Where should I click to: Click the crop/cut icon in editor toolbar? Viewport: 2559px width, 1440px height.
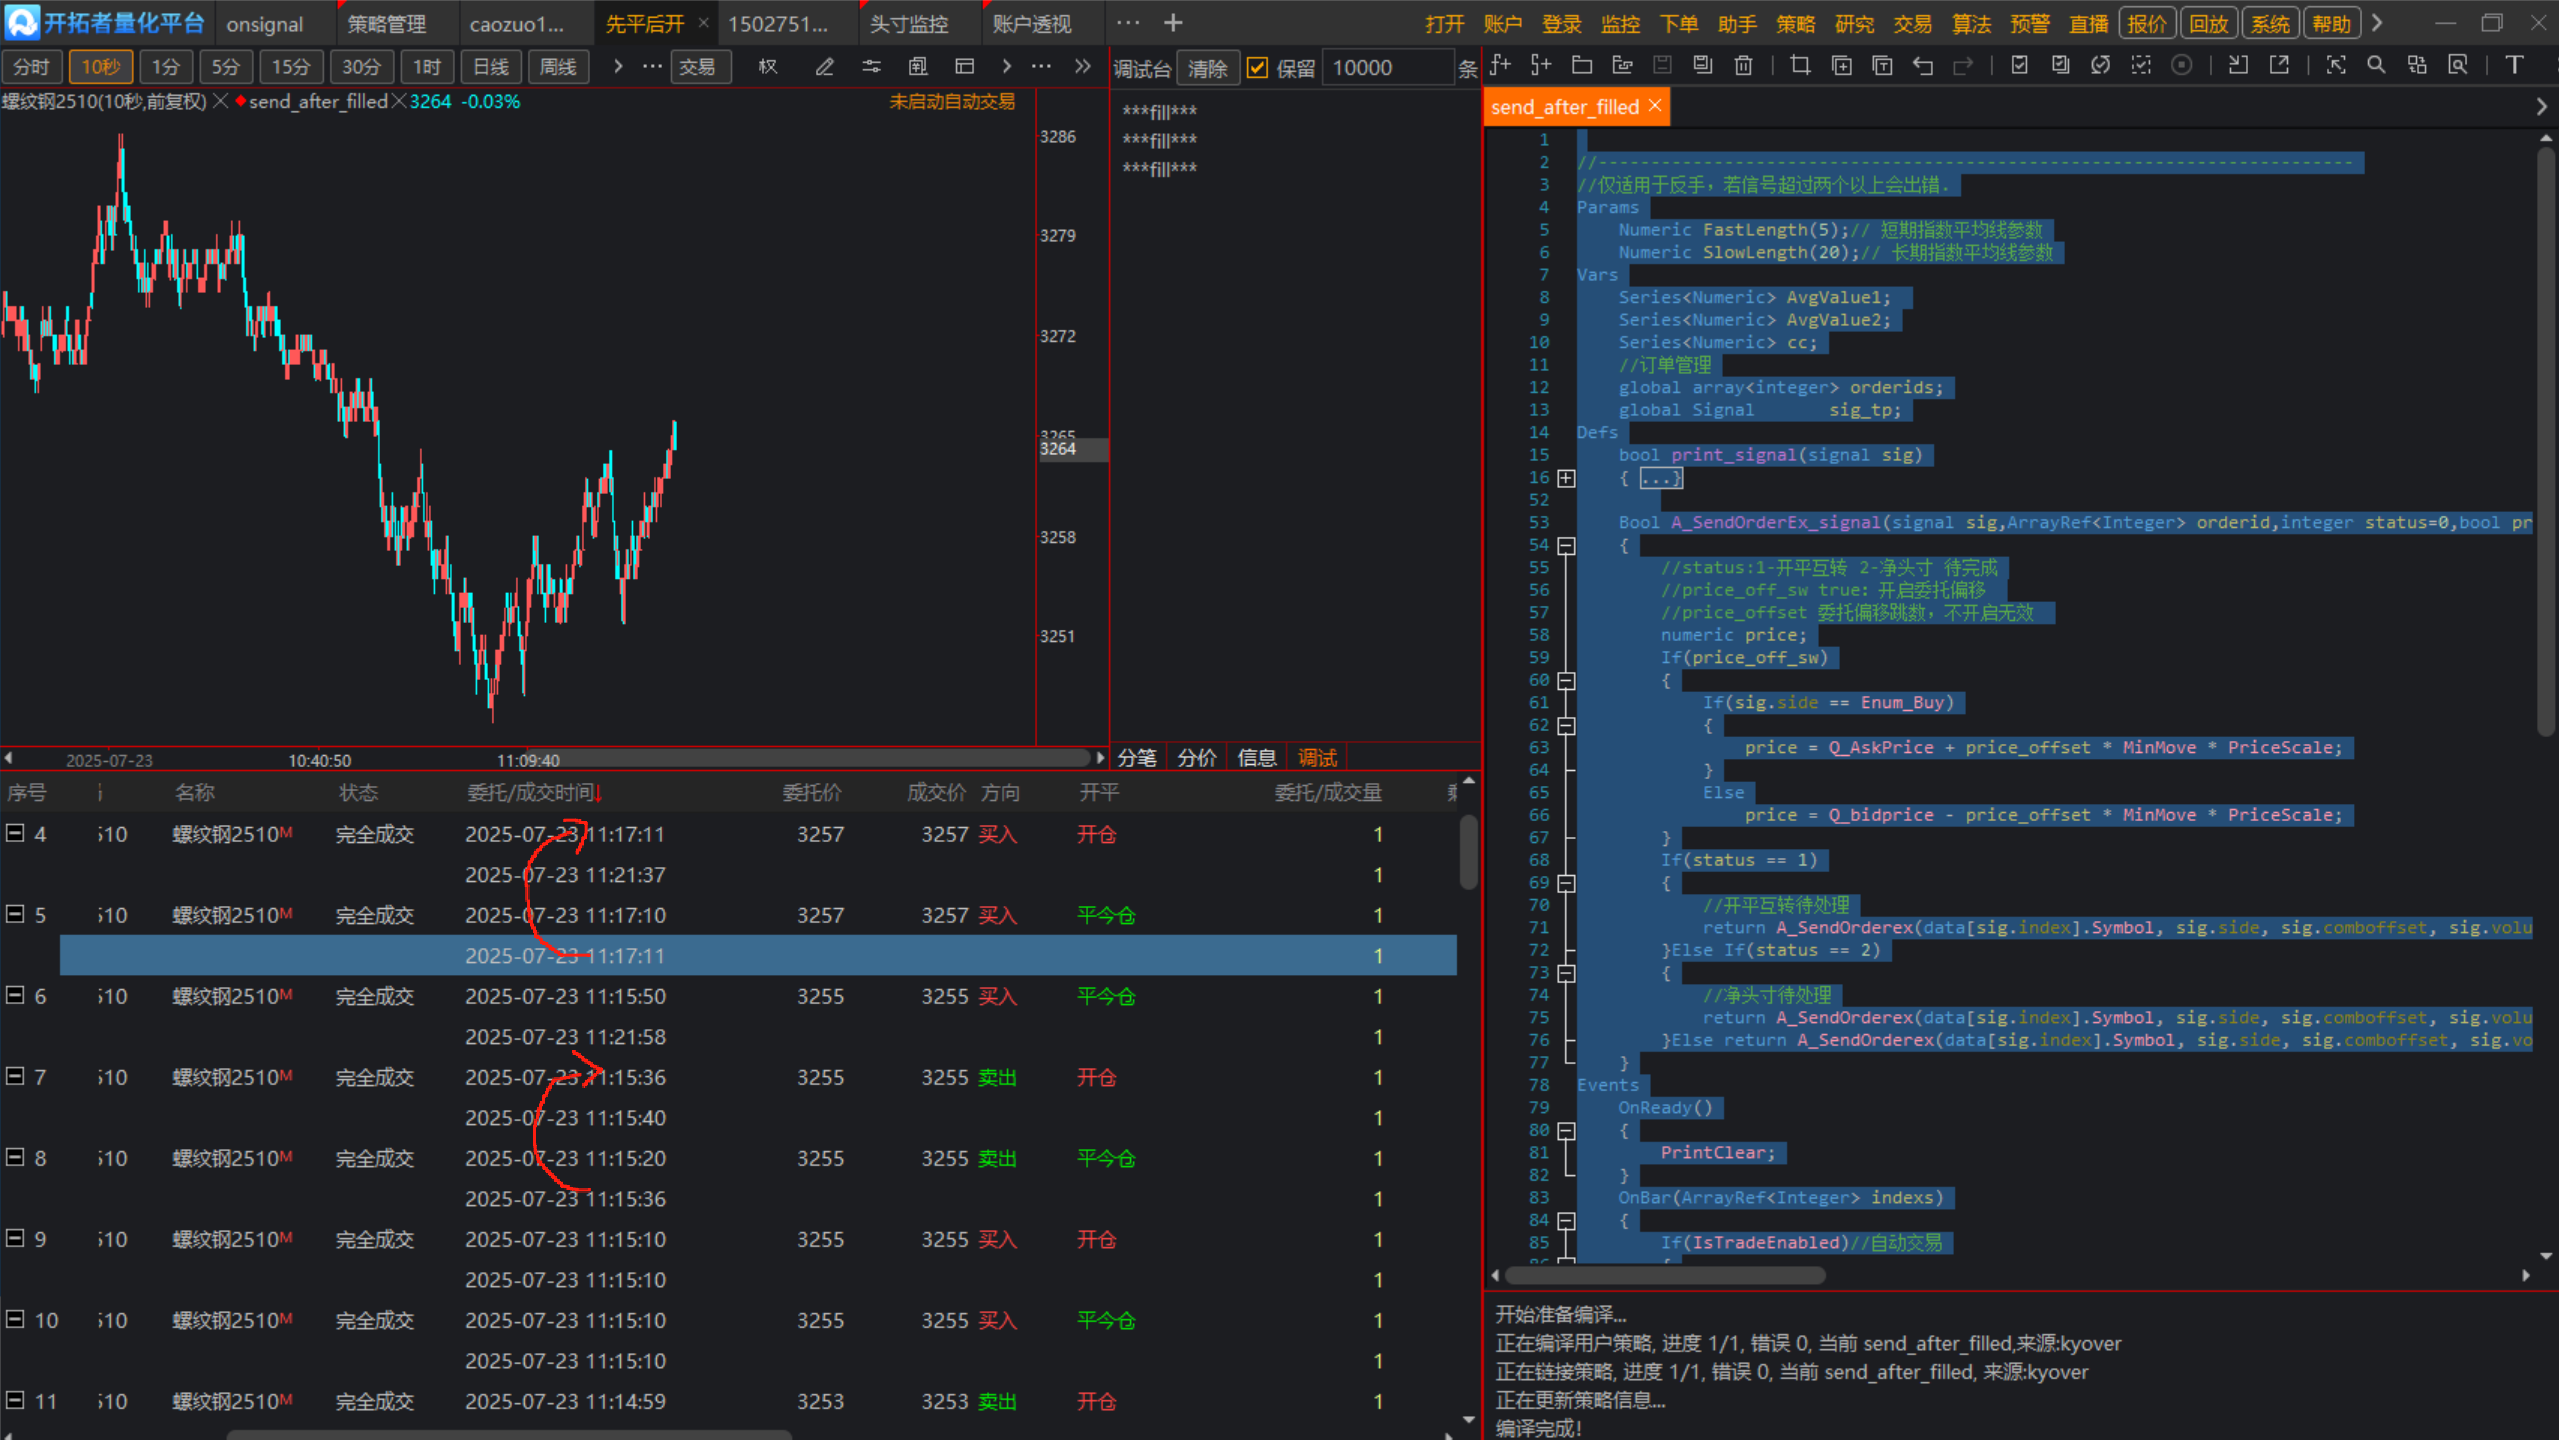click(x=1800, y=66)
